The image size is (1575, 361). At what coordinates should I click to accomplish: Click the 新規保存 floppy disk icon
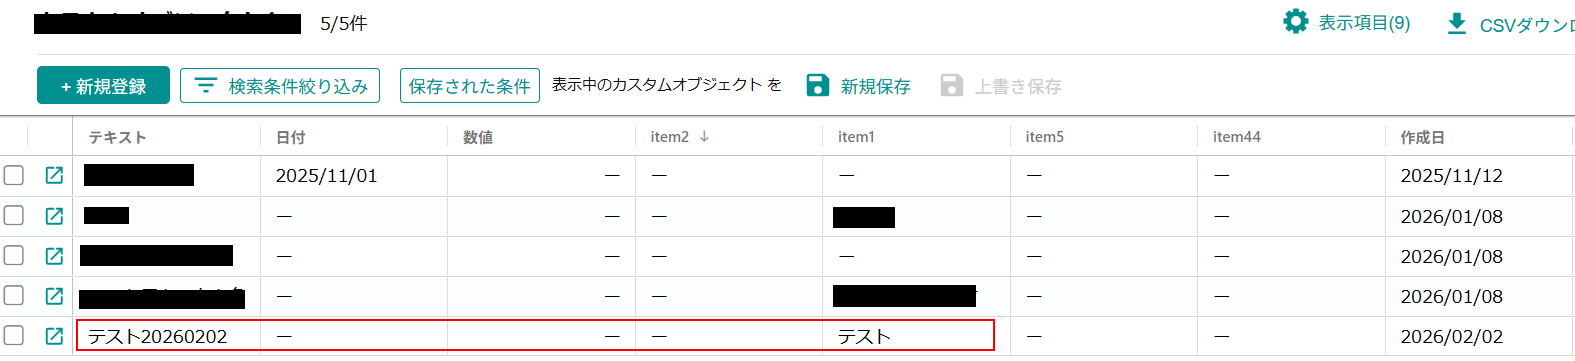817,85
